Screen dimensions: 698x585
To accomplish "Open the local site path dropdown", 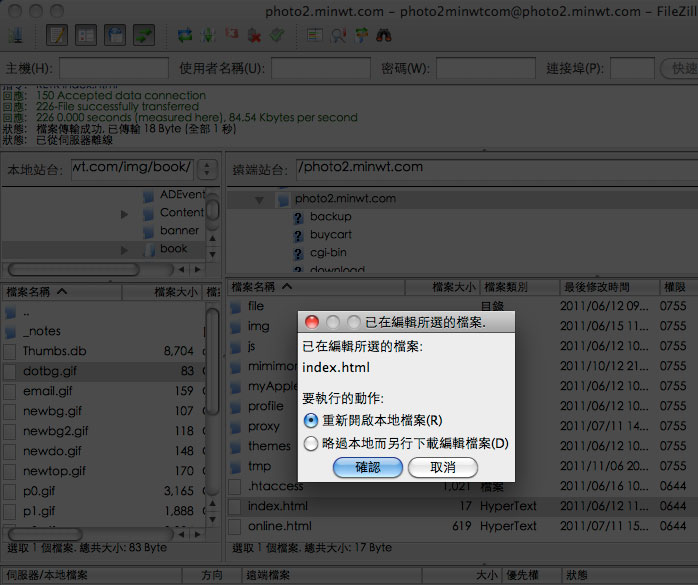I will (x=207, y=169).
